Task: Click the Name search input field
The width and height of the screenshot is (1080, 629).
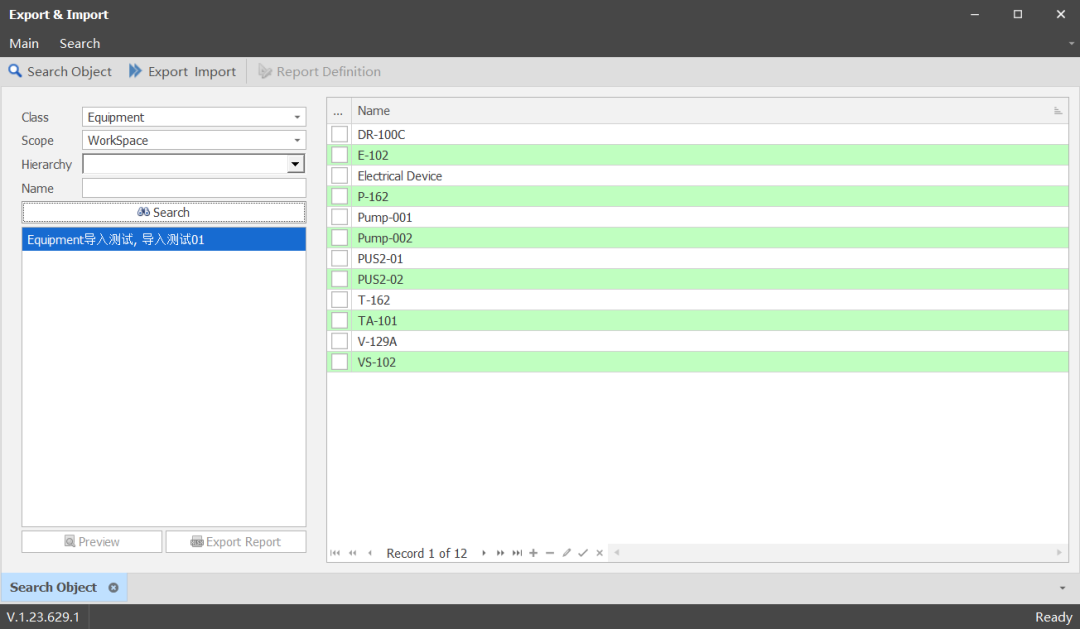Action: 194,188
